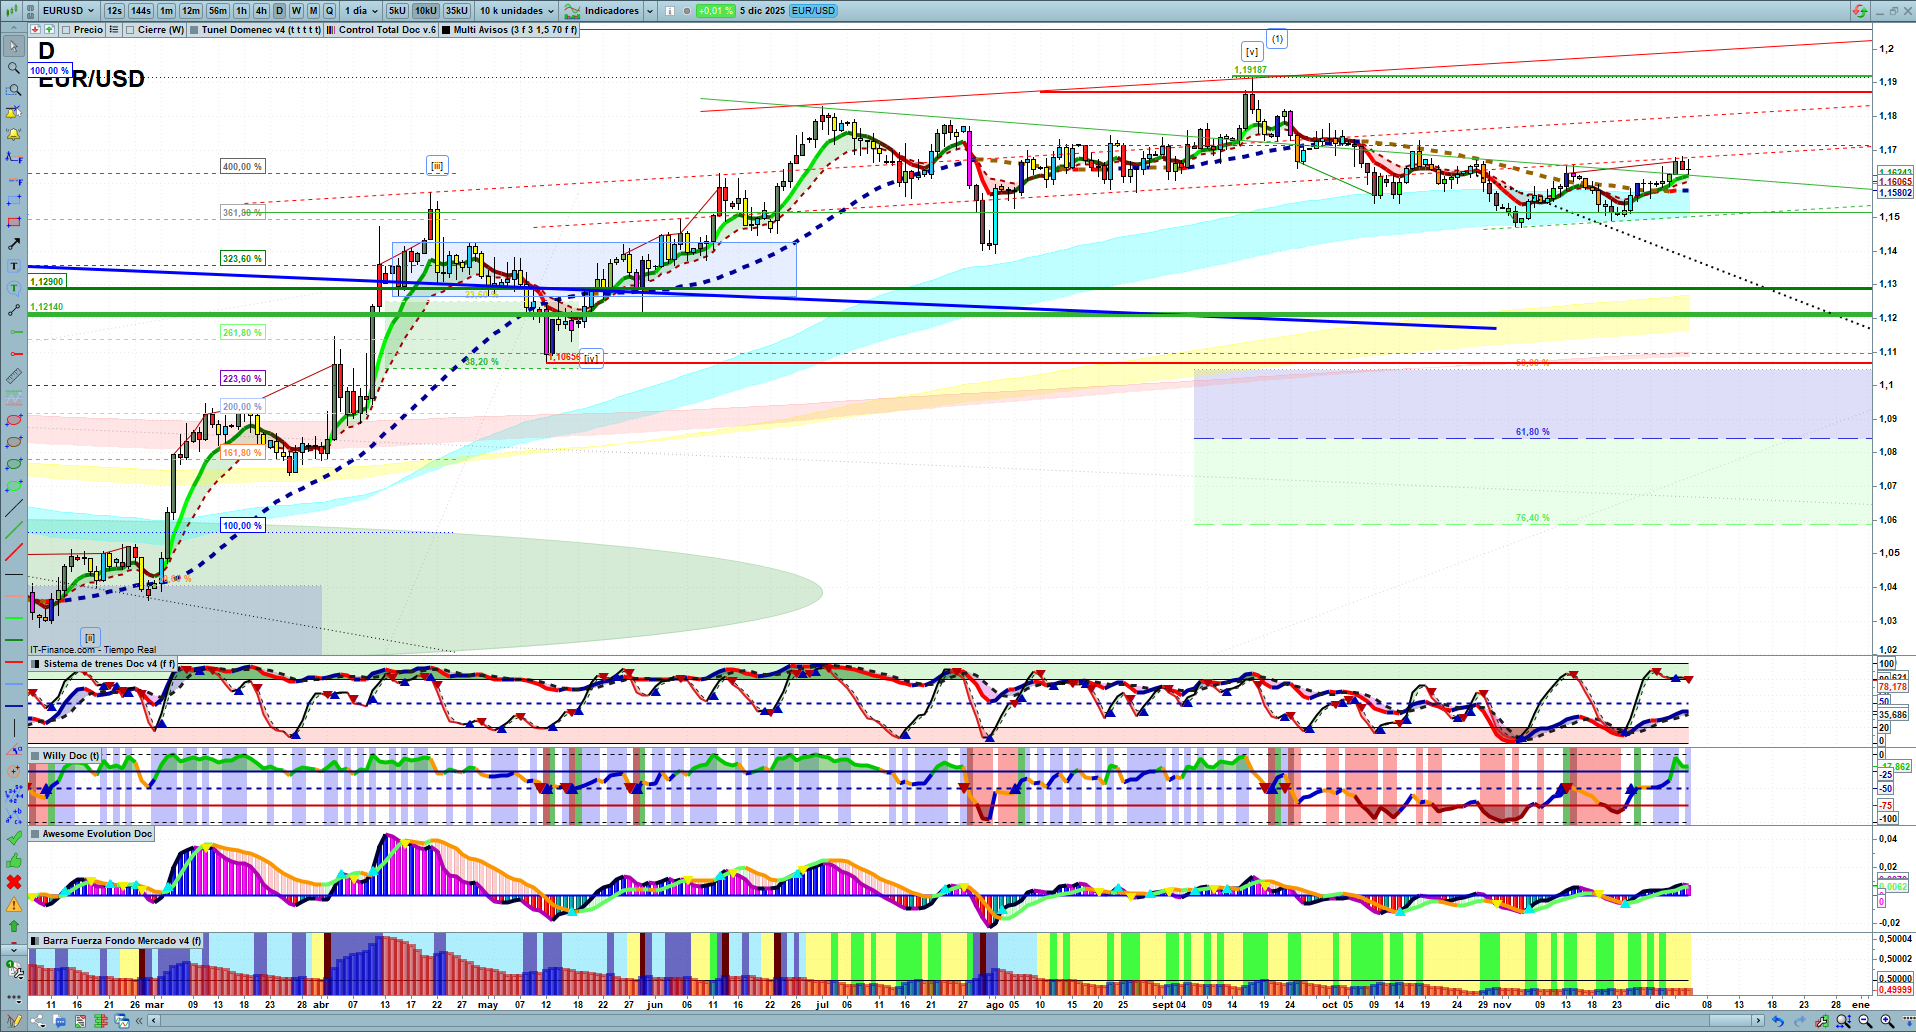Select the alert bell tool
This screenshot has height=1032, width=1916.
13,134
